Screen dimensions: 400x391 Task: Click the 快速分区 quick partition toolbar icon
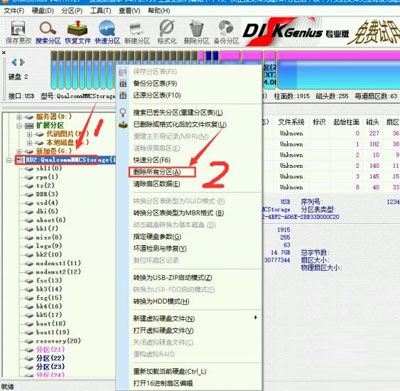(107, 28)
